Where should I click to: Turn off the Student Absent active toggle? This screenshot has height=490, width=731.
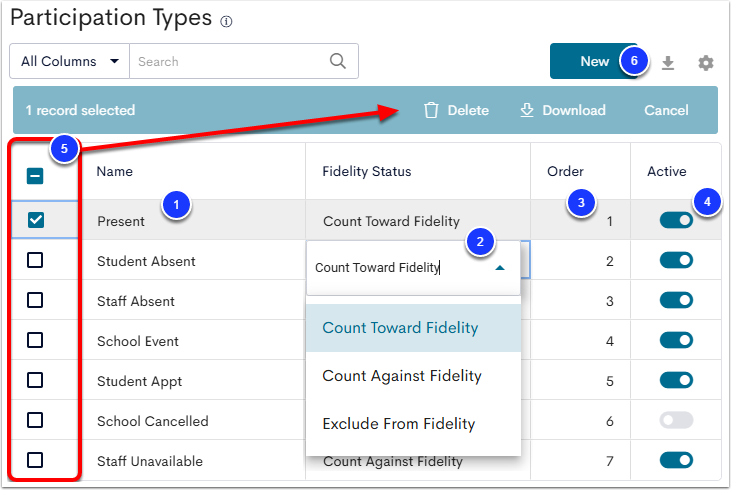tap(676, 260)
